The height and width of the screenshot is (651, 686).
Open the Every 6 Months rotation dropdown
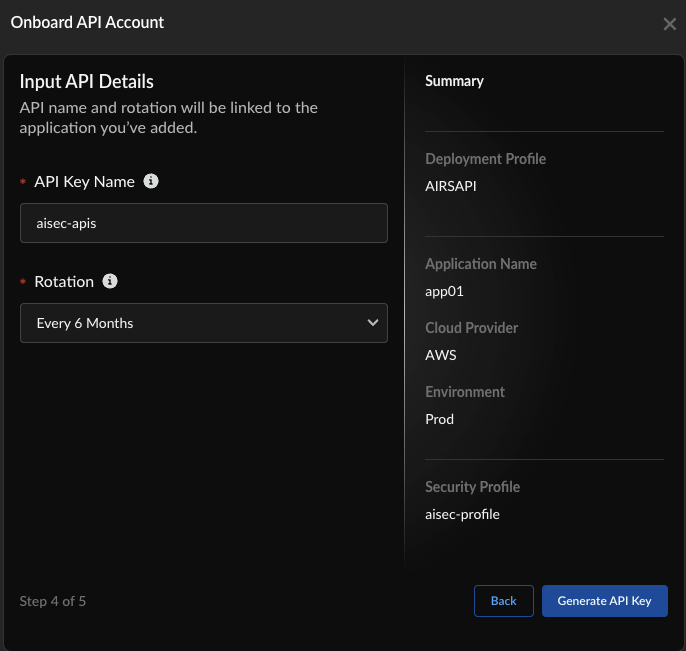[x=203, y=323]
